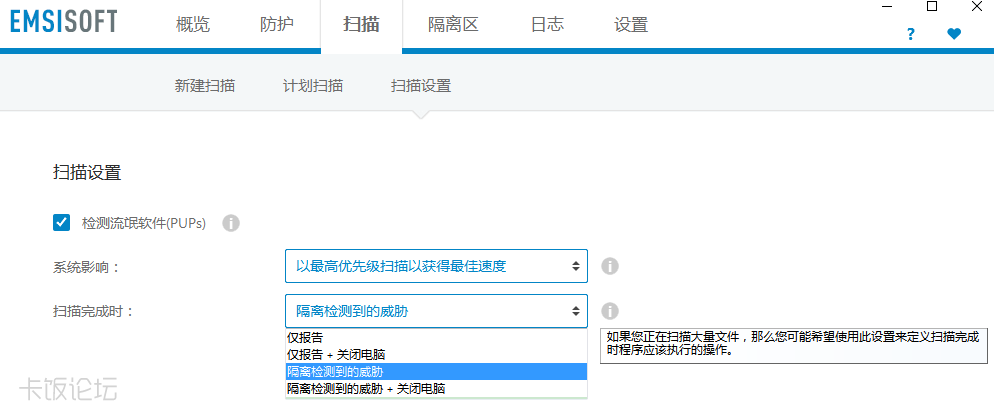Click the 计划扫描 sub-tab link

tap(313, 86)
